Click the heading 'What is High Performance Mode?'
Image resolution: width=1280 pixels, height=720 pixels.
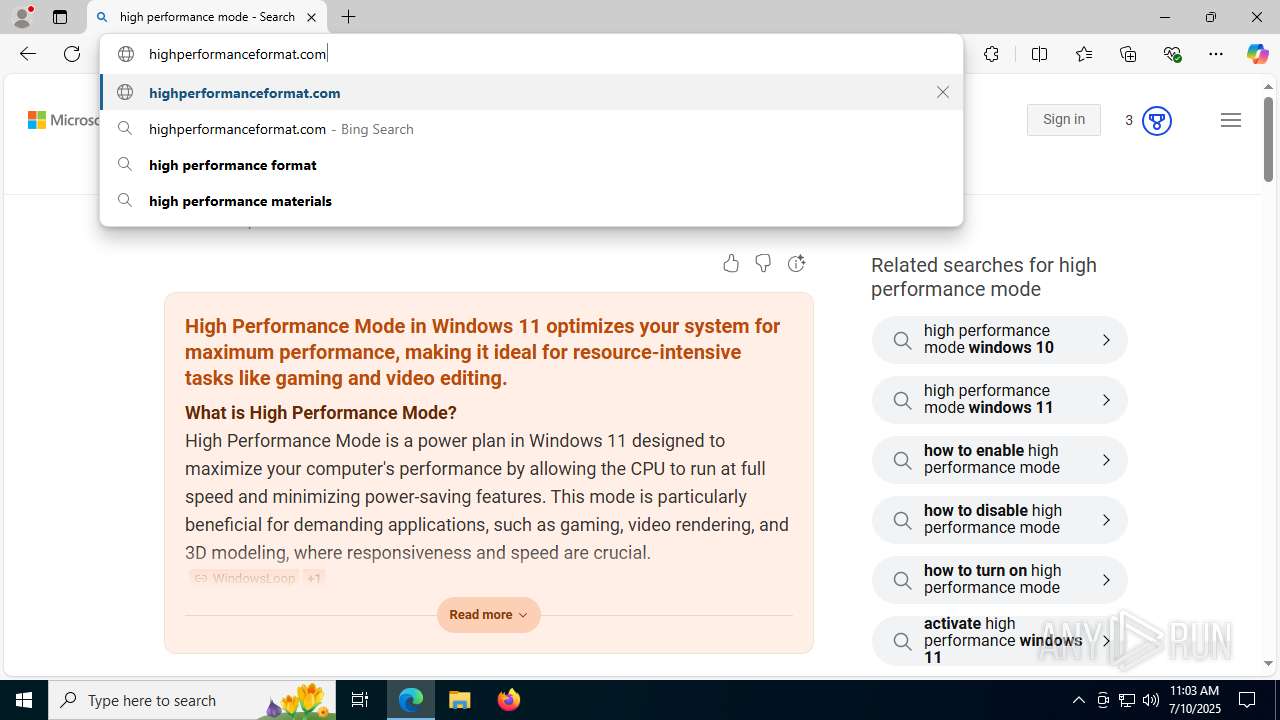321,413
